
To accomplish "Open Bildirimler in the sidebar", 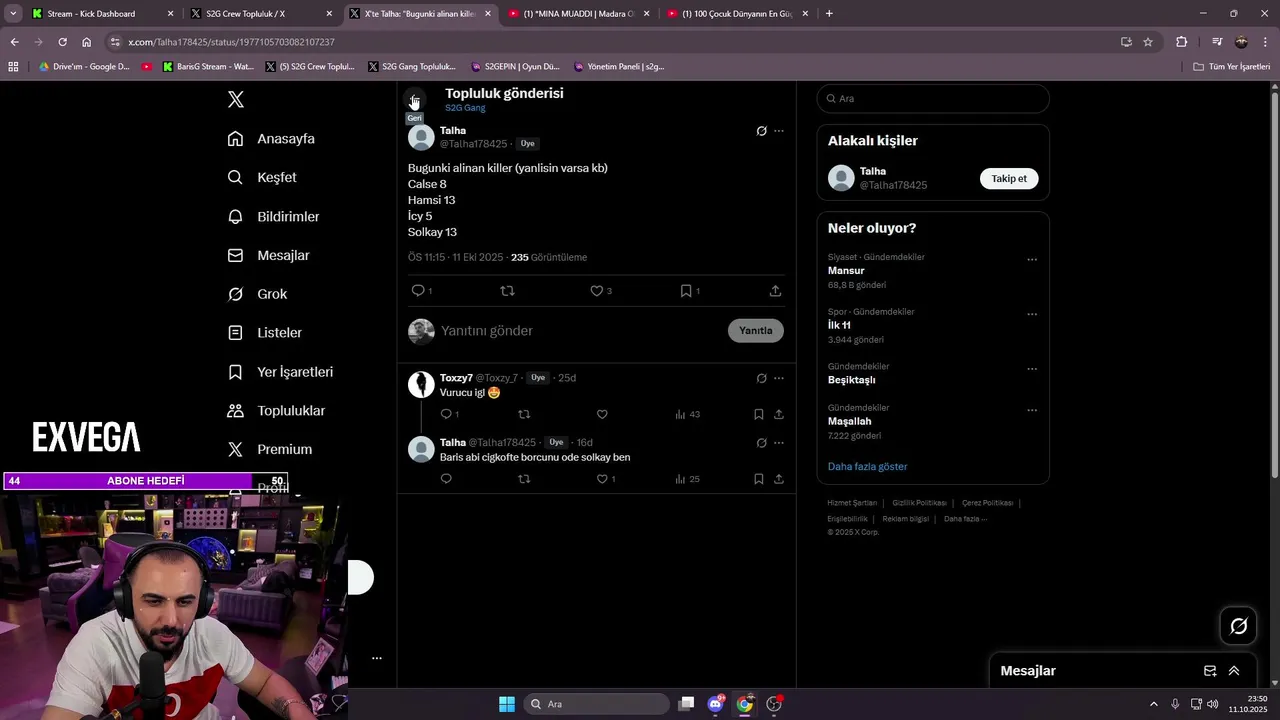I will (x=273, y=216).
